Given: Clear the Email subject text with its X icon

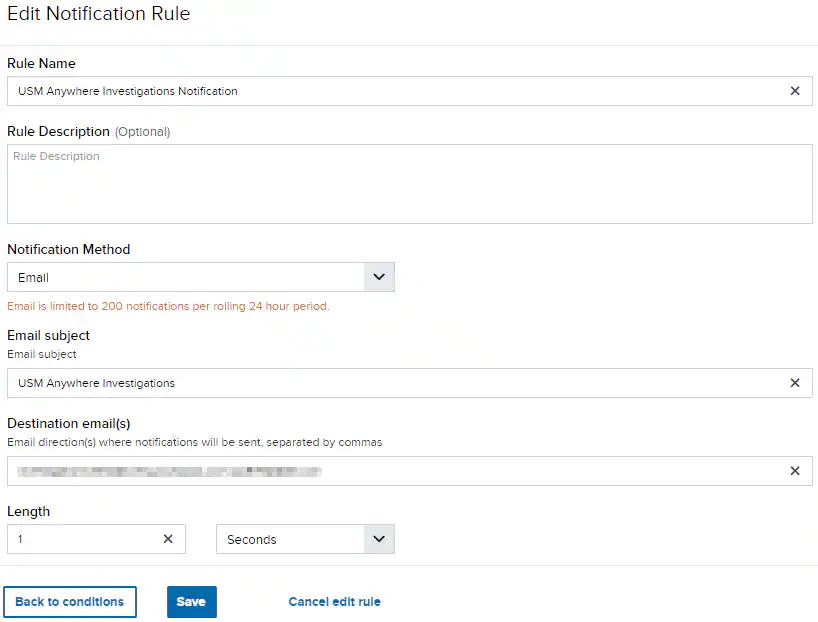Looking at the screenshot, I should tap(795, 383).
